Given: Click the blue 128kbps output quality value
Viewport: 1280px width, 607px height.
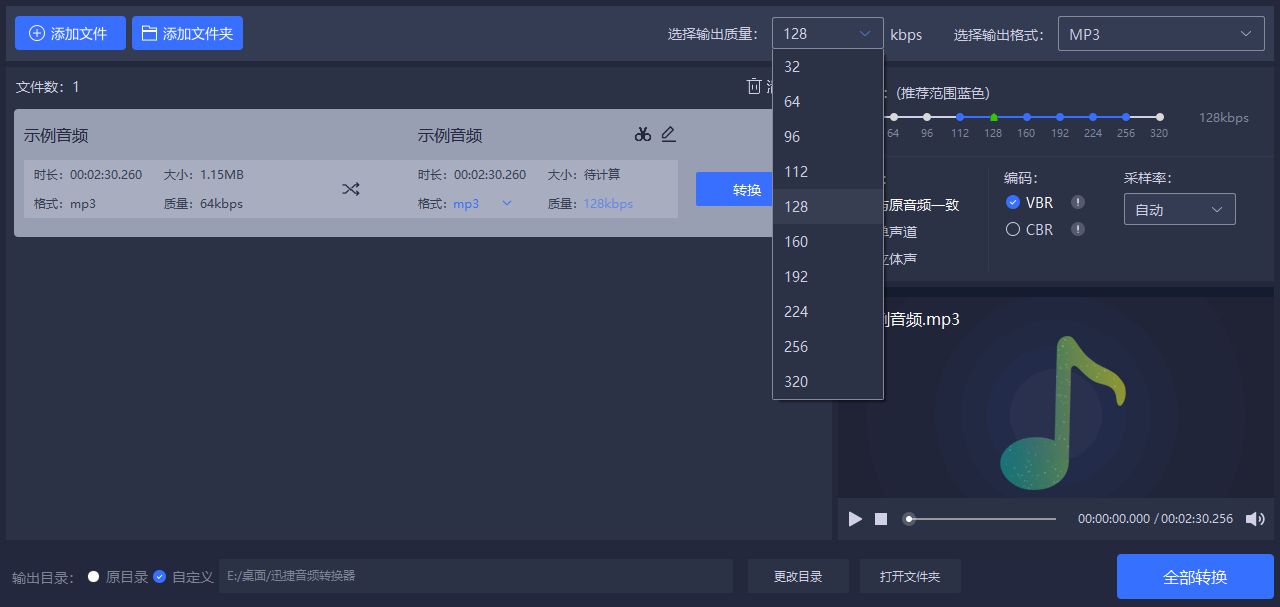Looking at the screenshot, I should pyautogui.click(x=608, y=203).
